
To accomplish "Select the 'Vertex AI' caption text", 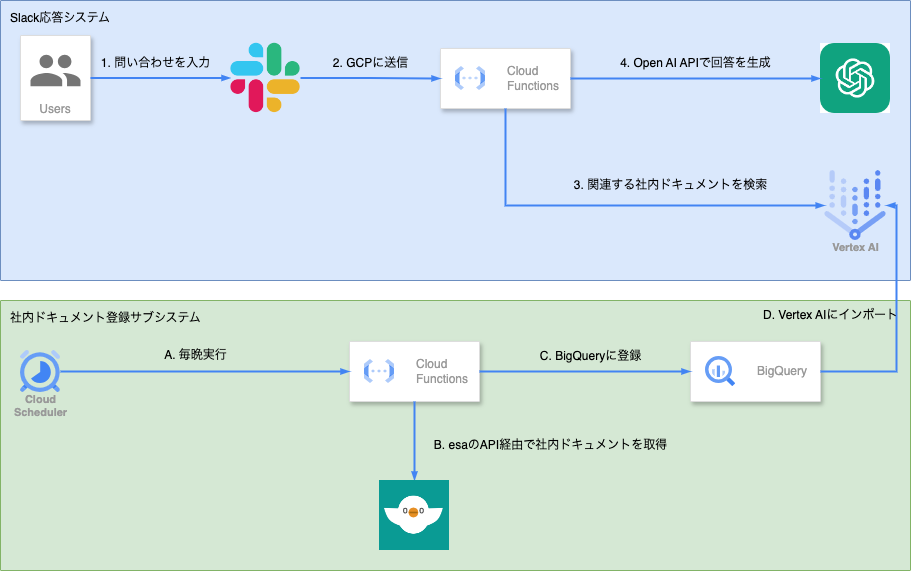I will point(855,247).
